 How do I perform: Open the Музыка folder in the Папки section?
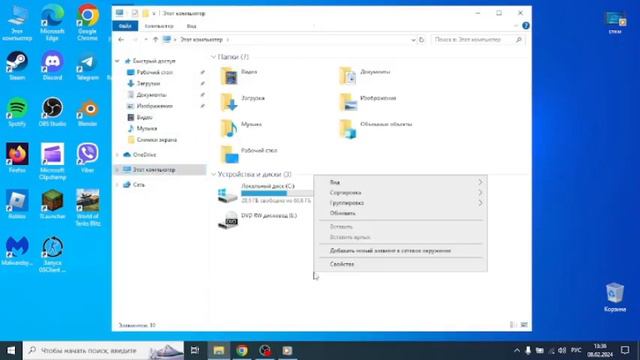pos(241,128)
